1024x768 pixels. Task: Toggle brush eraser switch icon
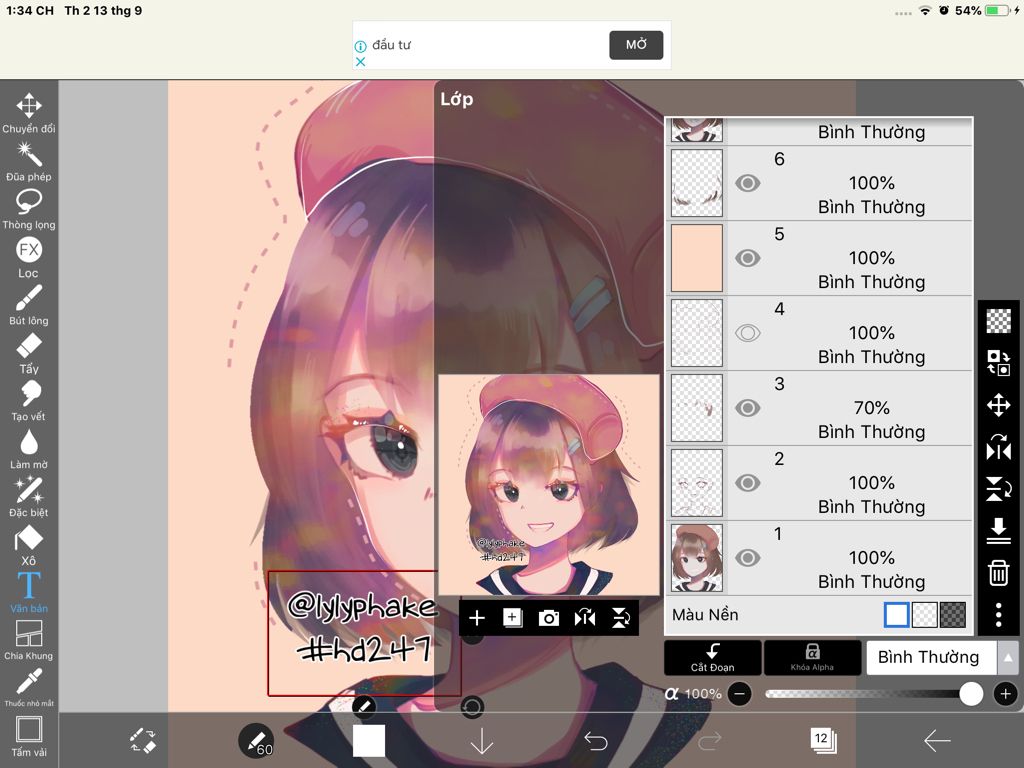point(142,741)
